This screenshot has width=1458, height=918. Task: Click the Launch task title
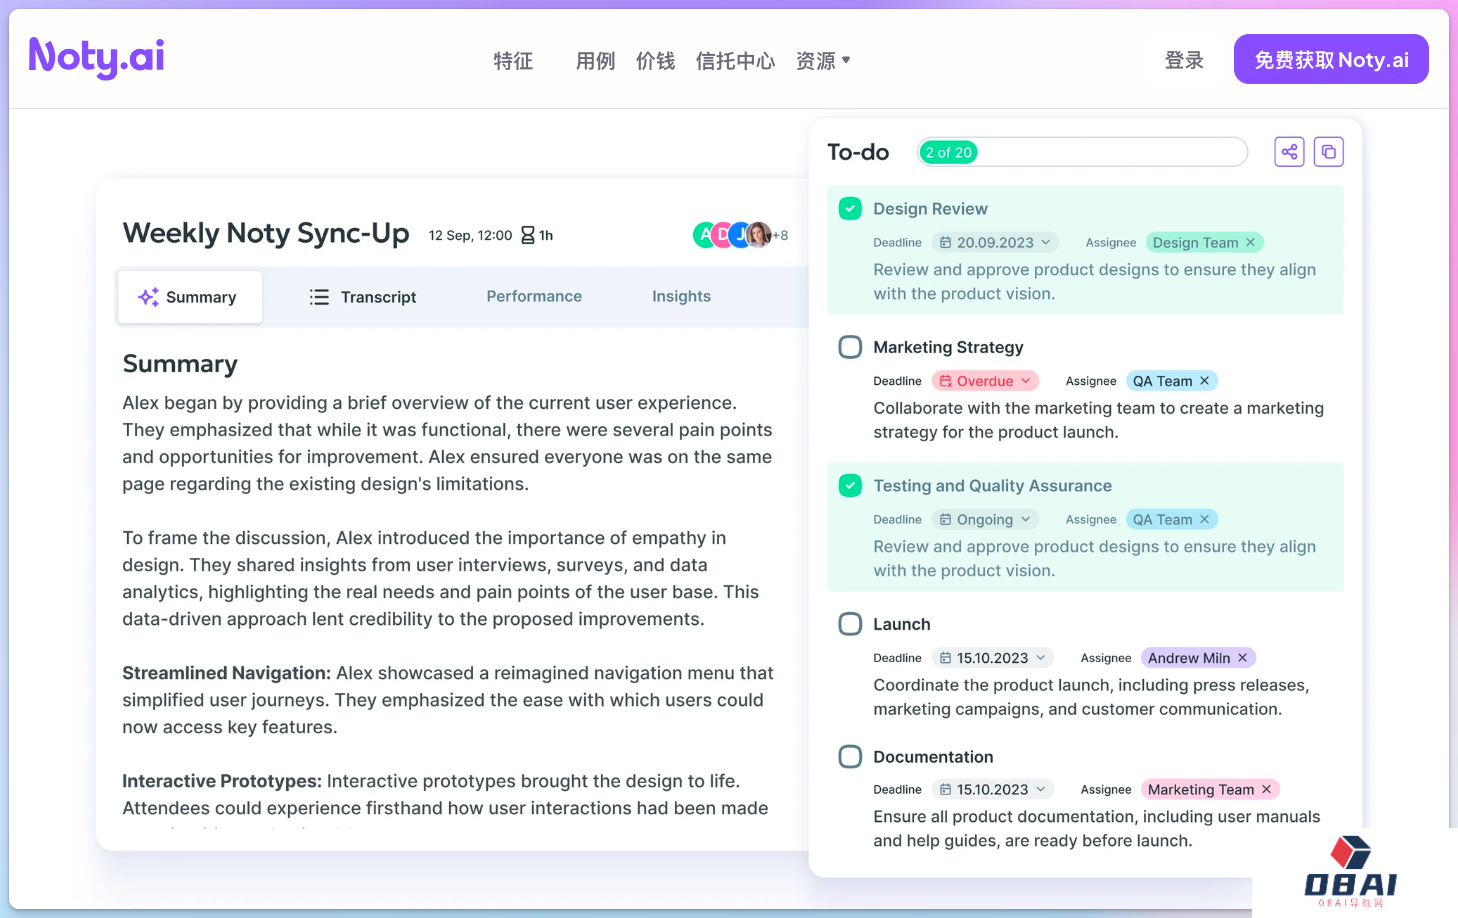[x=902, y=624]
